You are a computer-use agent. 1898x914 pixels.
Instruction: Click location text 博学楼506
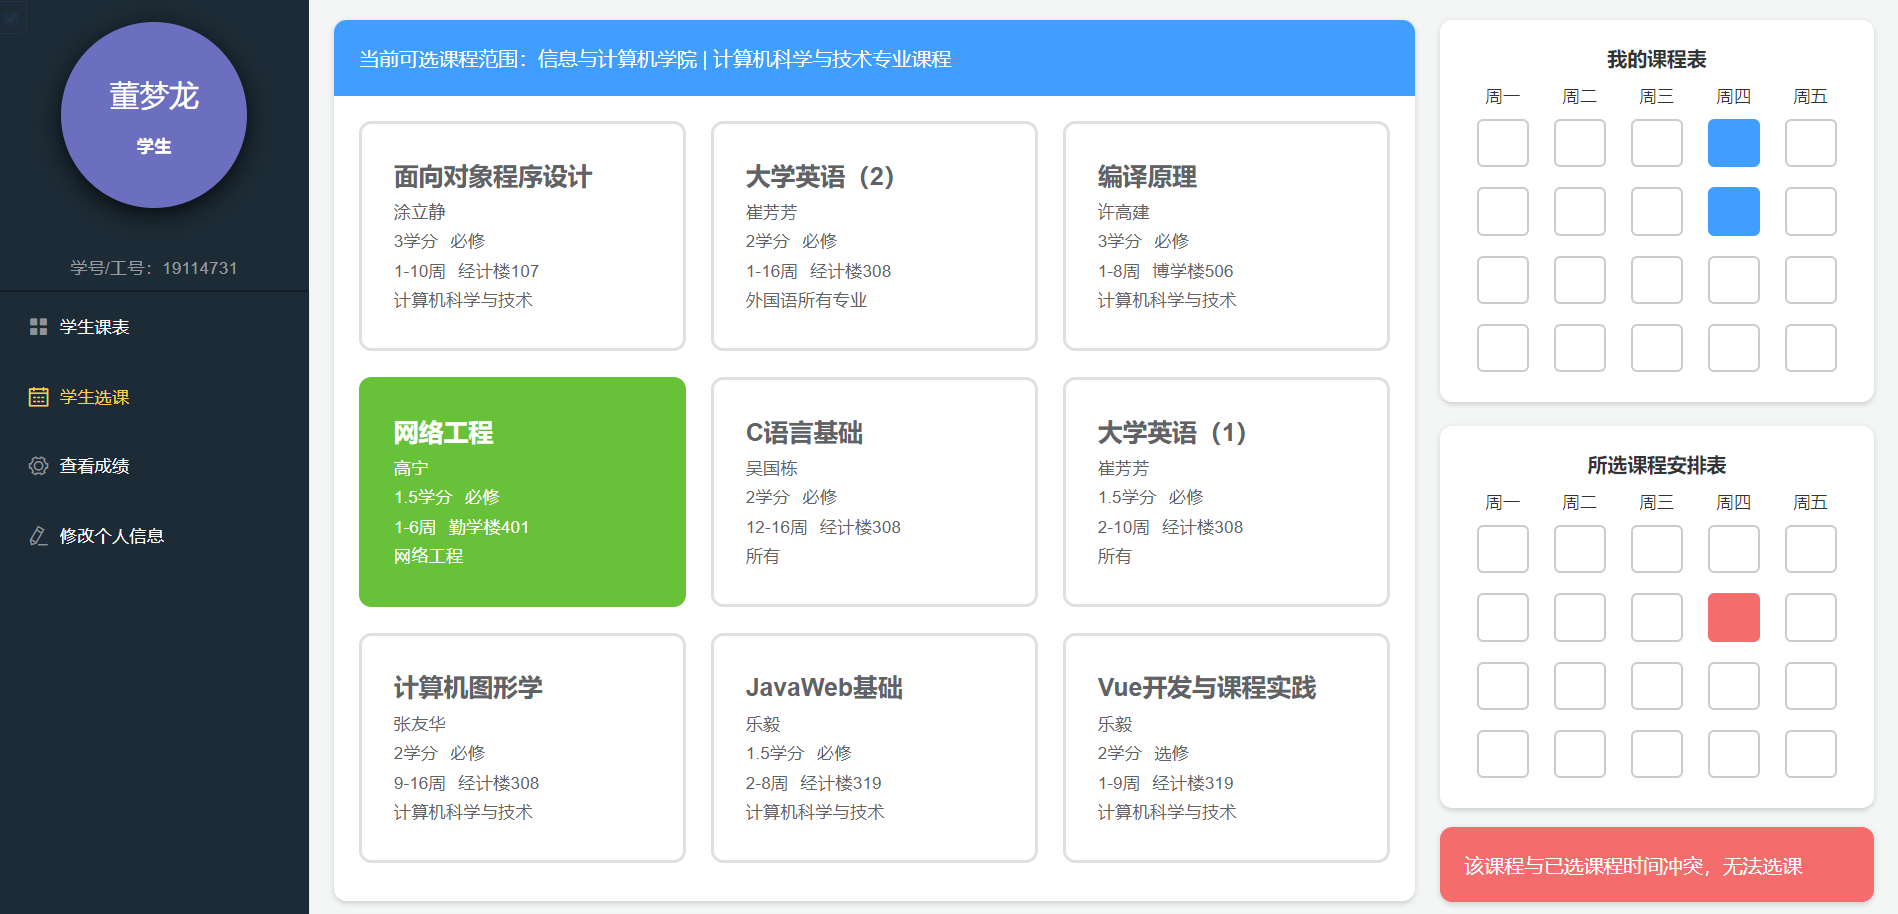1193,271
